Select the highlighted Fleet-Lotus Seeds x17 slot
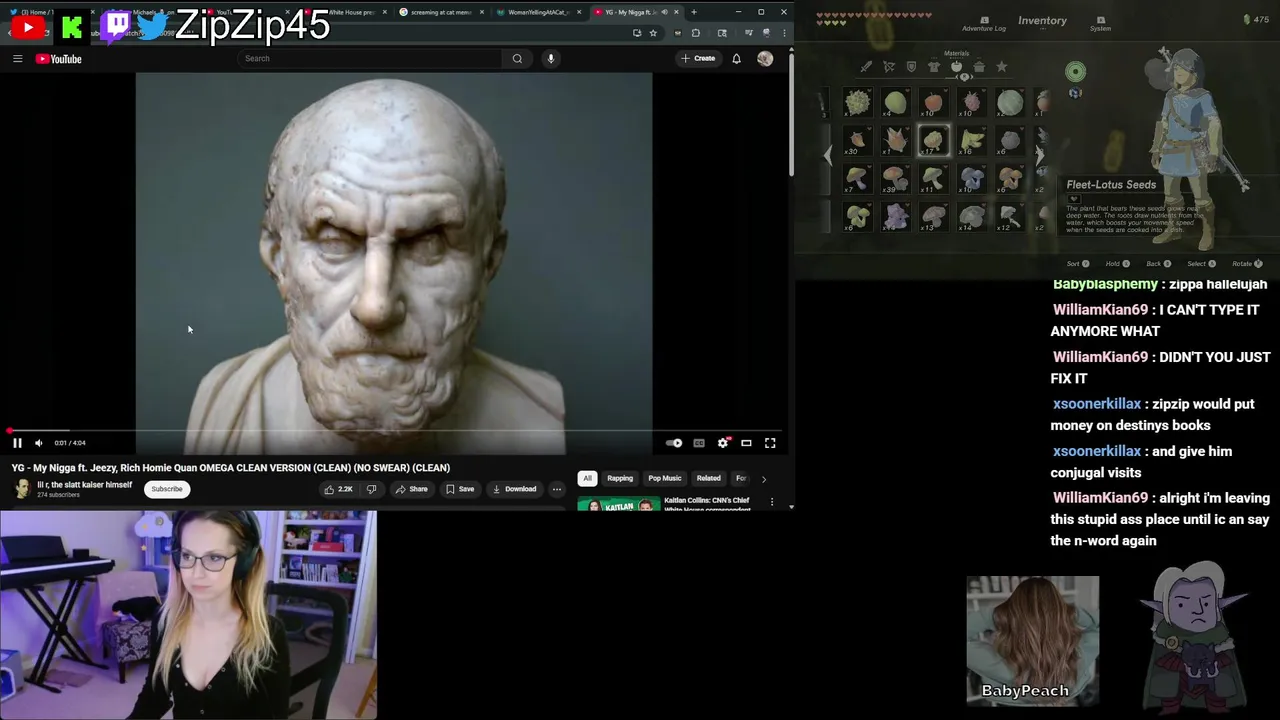The image size is (1280, 720). click(933, 141)
